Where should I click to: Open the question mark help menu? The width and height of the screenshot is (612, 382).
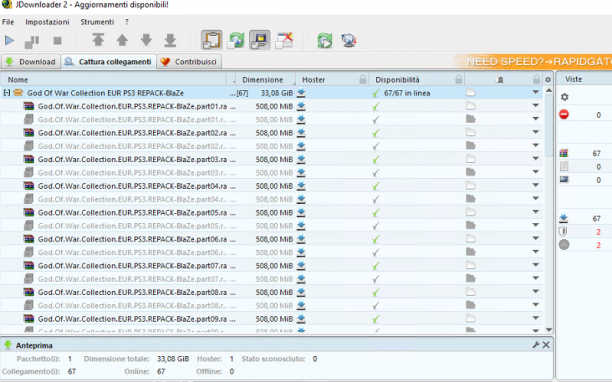(x=127, y=22)
